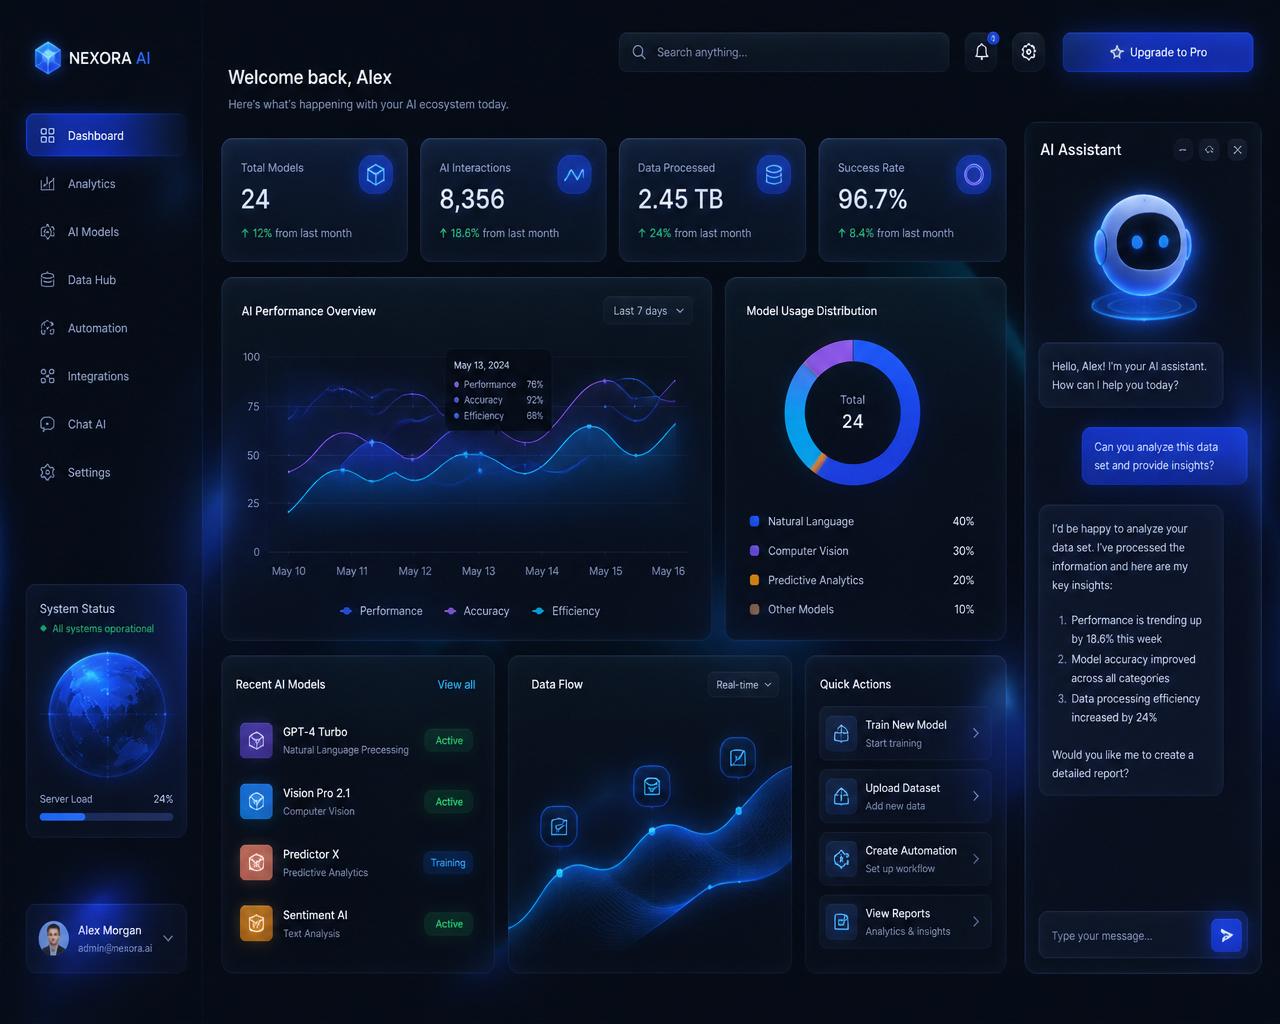The height and width of the screenshot is (1024, 1280).
Task: Minimize the AI Assistant panel
Action: [1183, 150]
